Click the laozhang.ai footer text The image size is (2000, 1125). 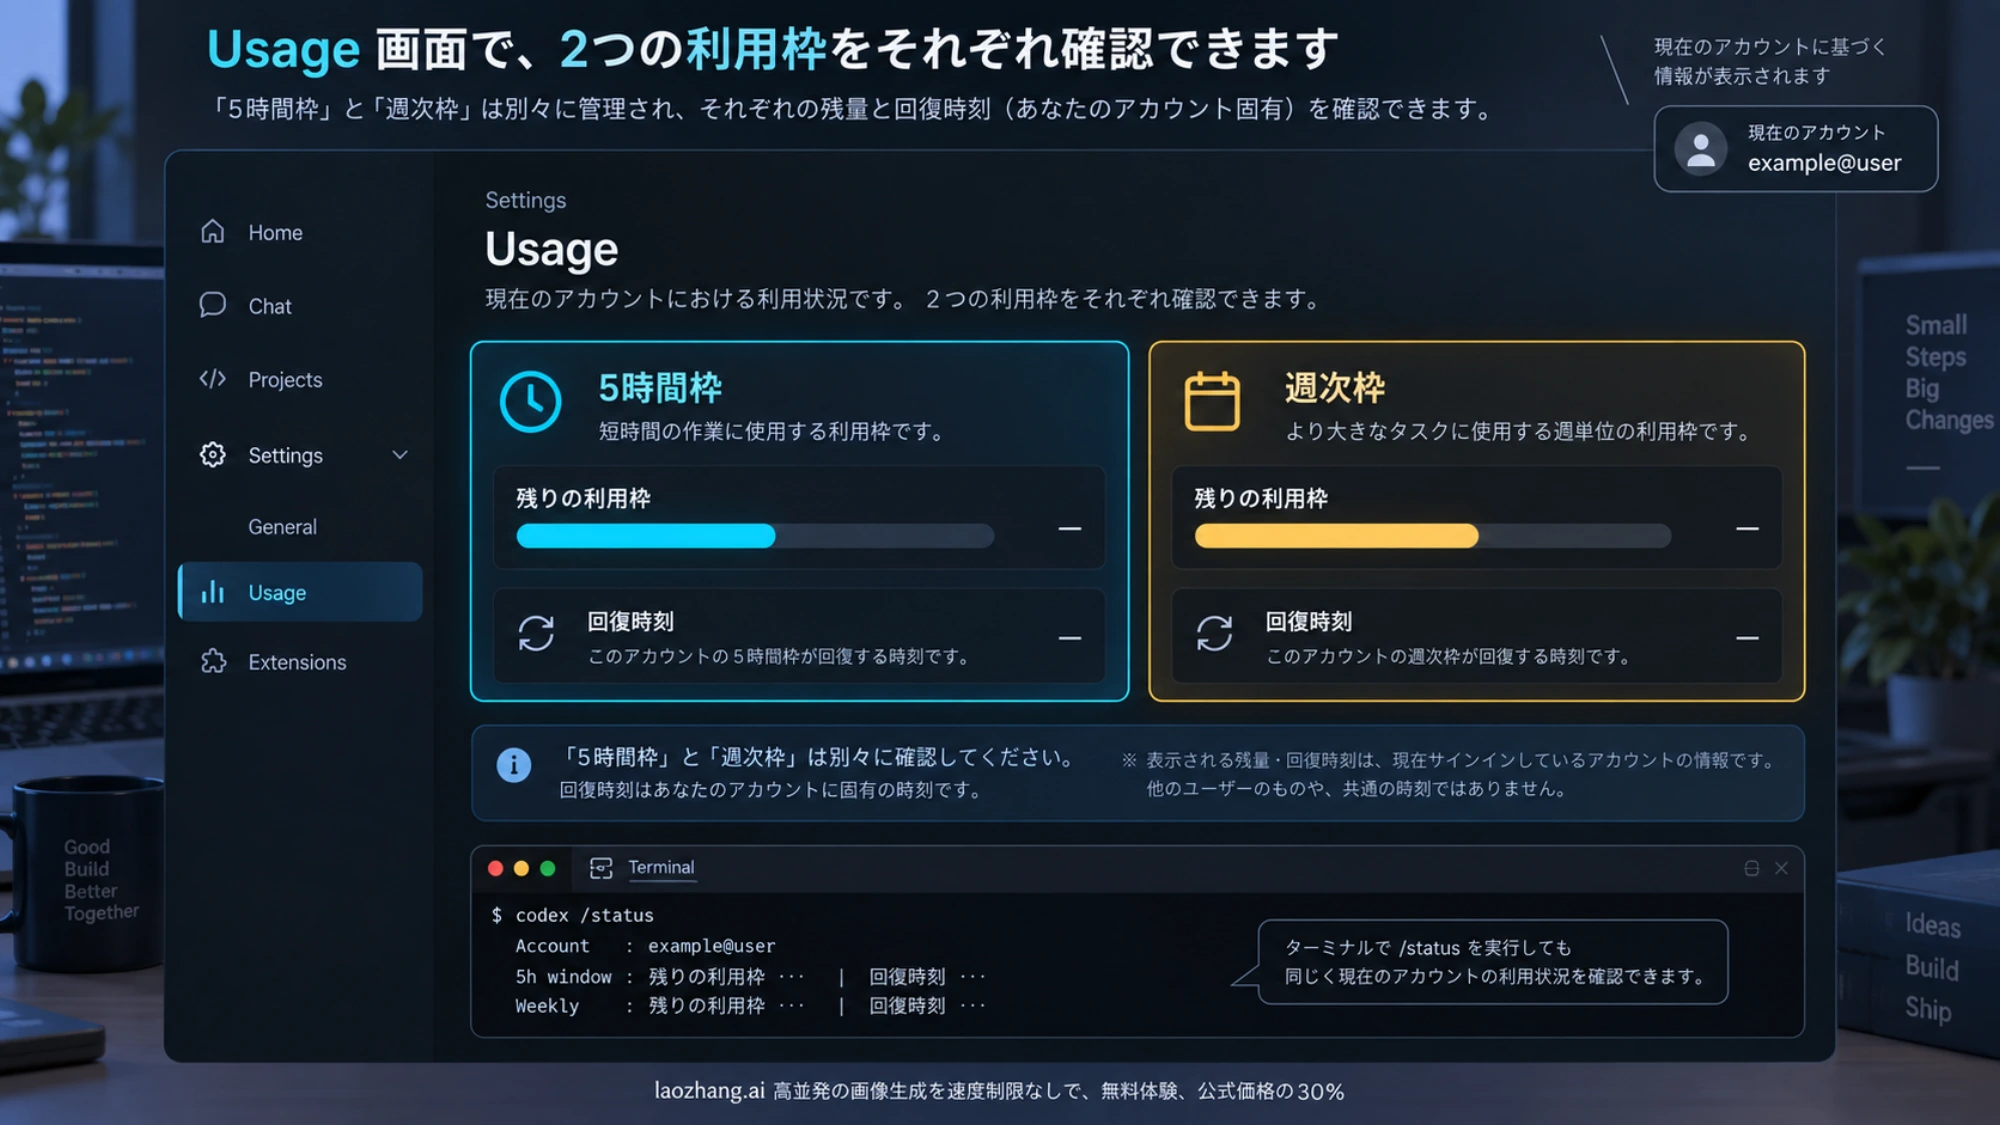[x=999, y=1091]
